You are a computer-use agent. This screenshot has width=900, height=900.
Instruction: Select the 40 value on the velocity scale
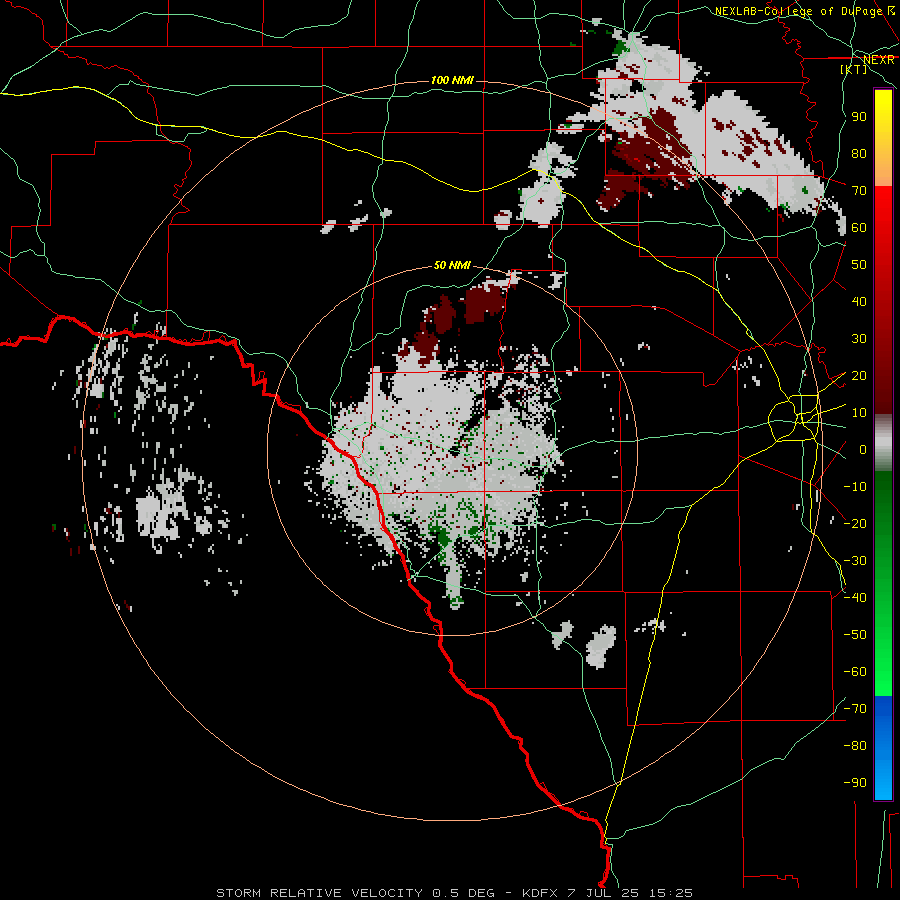click(x=859, y=301)
